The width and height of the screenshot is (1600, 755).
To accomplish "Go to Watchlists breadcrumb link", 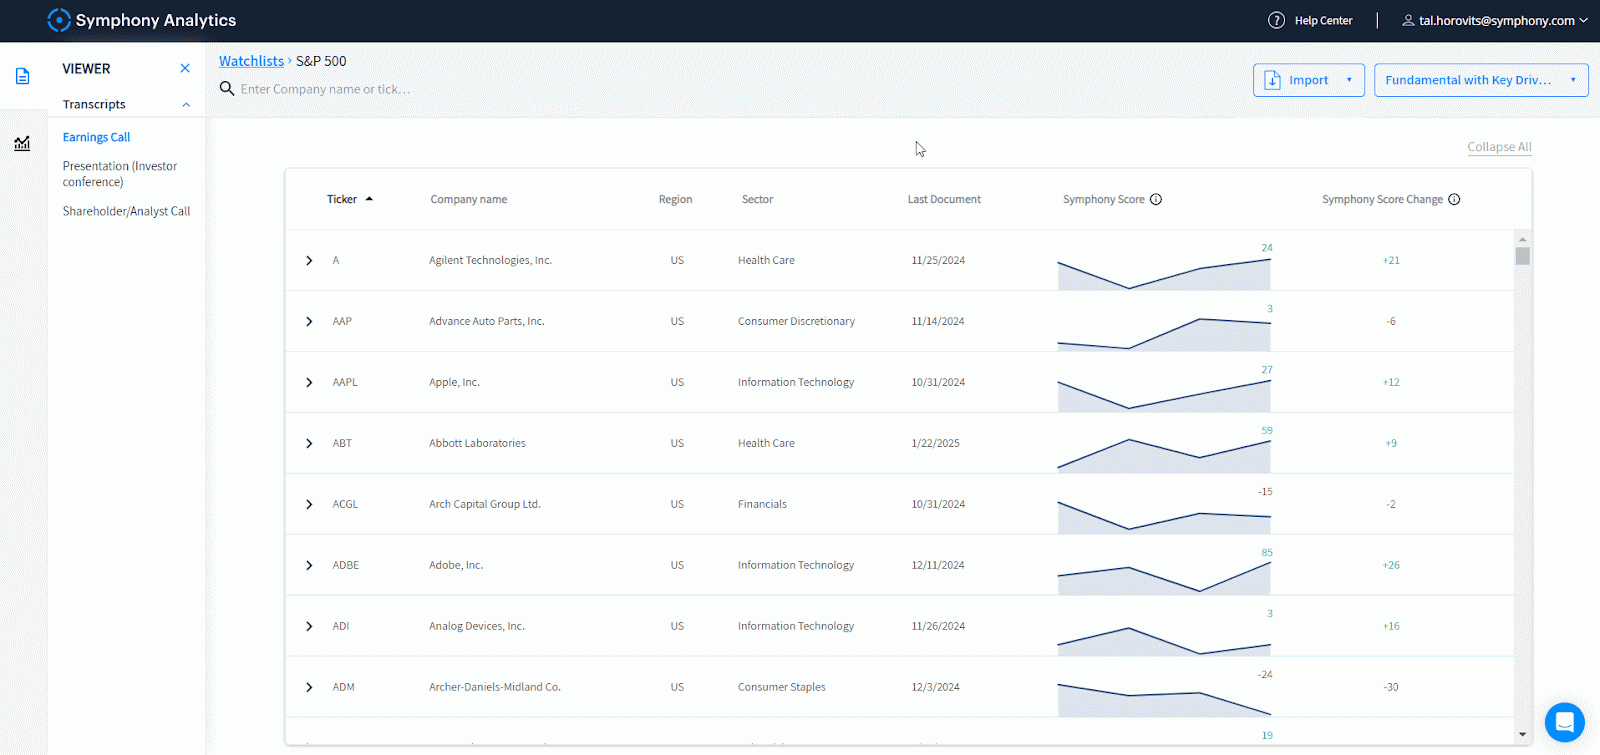I will 251,61.
